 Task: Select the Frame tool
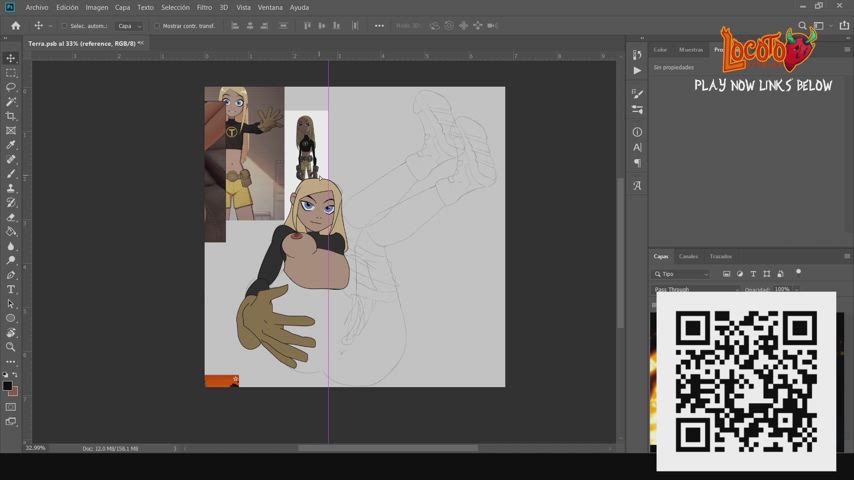point(10,130)
